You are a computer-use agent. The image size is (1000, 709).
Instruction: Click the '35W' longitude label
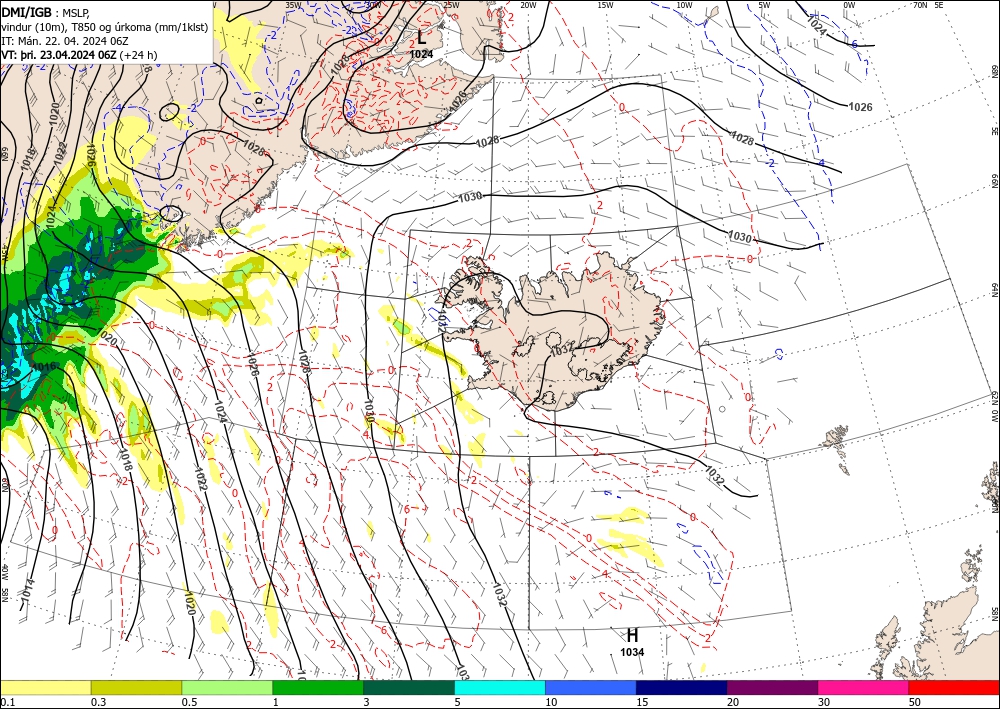pos(293,5)
